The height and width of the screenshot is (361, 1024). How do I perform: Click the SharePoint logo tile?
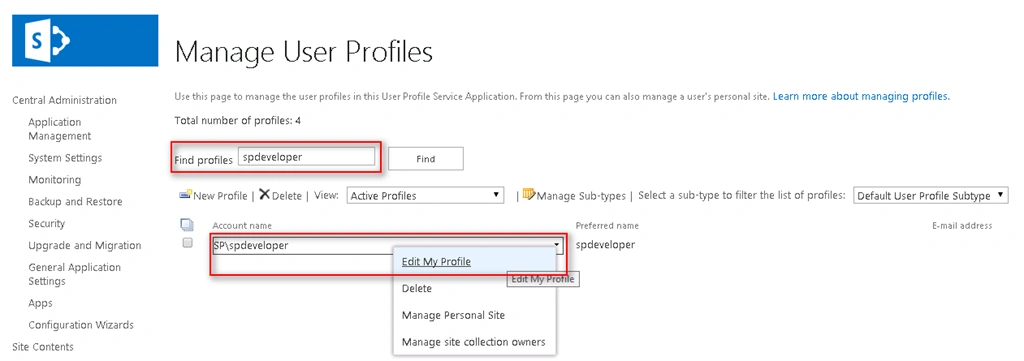(85, 40)
